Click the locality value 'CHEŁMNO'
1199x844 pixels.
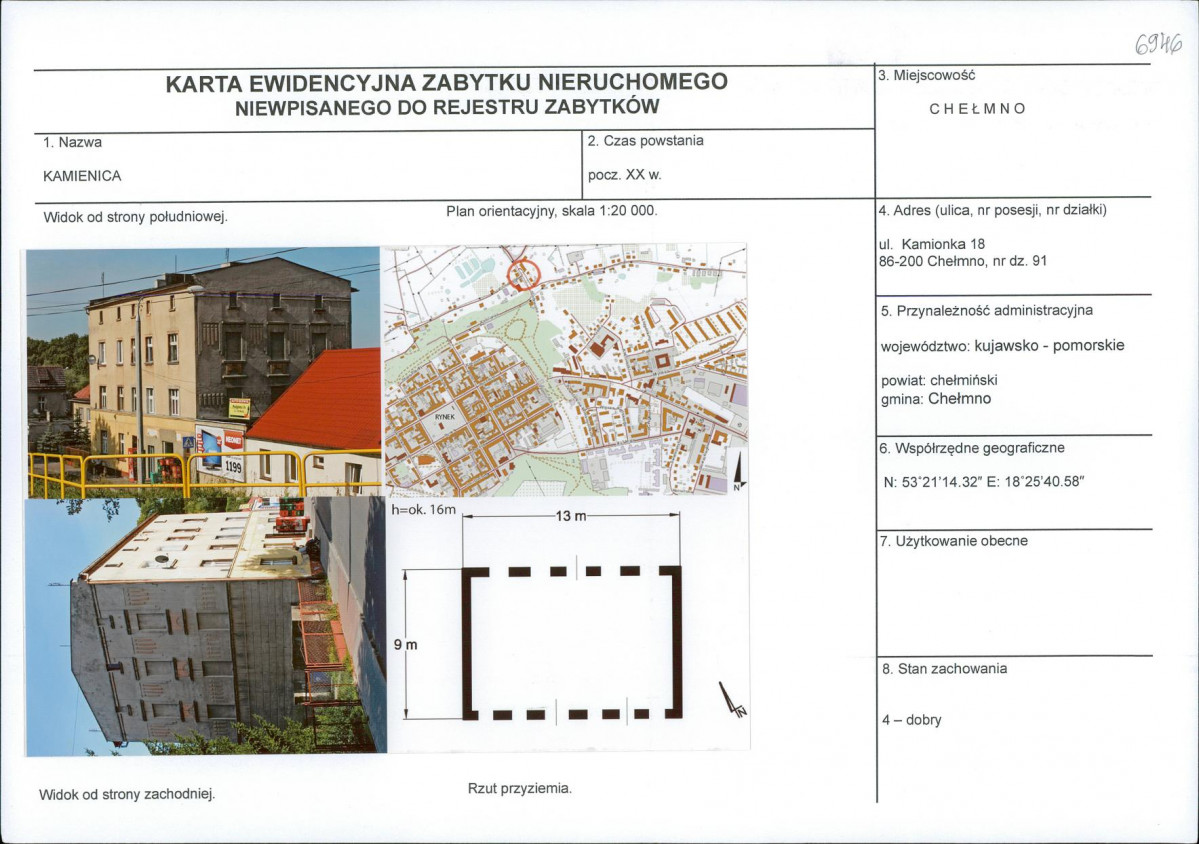(977, 109)
